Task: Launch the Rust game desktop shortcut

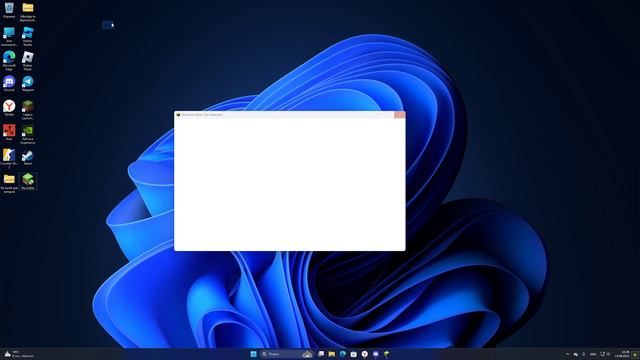Action: pyautogui.click(x=9, y=132)
